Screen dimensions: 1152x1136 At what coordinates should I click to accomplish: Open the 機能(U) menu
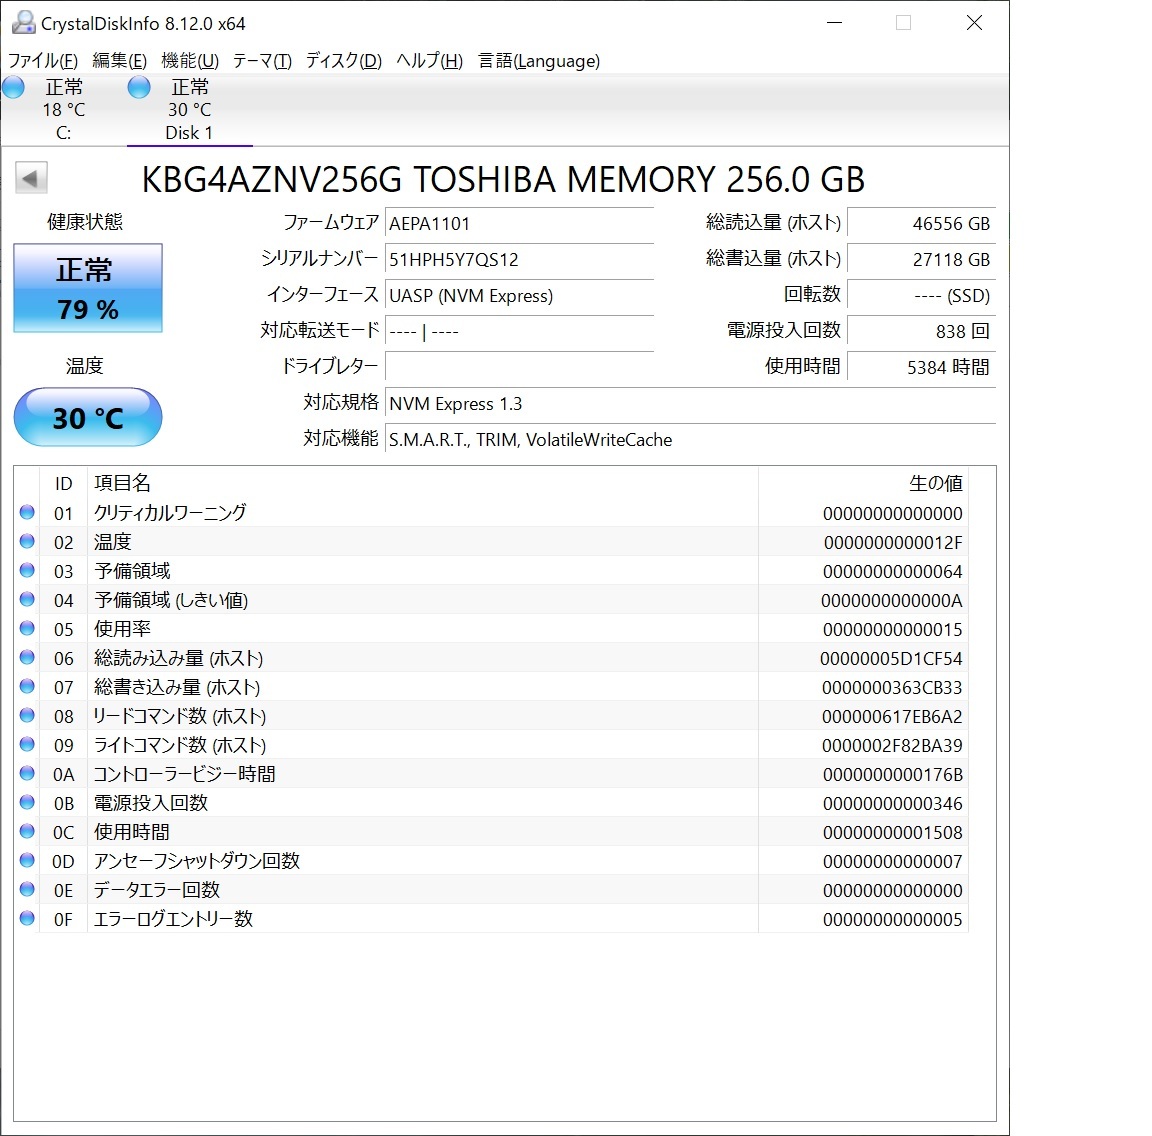point(190,61)
